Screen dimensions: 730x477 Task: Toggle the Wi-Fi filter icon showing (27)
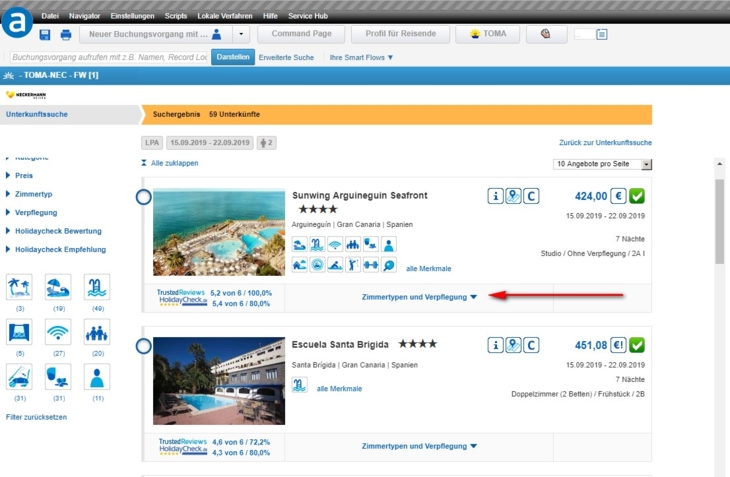(58, 332)
